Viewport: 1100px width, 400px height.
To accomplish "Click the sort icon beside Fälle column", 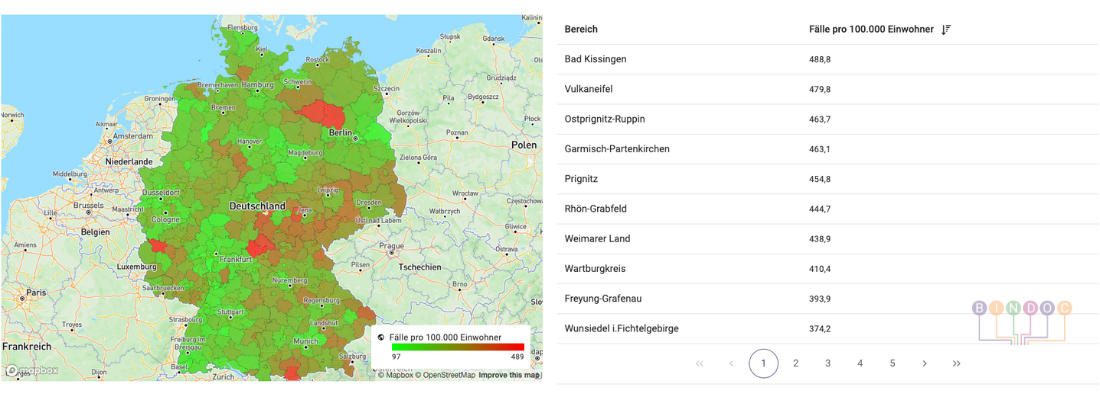I will click(946, 30).
